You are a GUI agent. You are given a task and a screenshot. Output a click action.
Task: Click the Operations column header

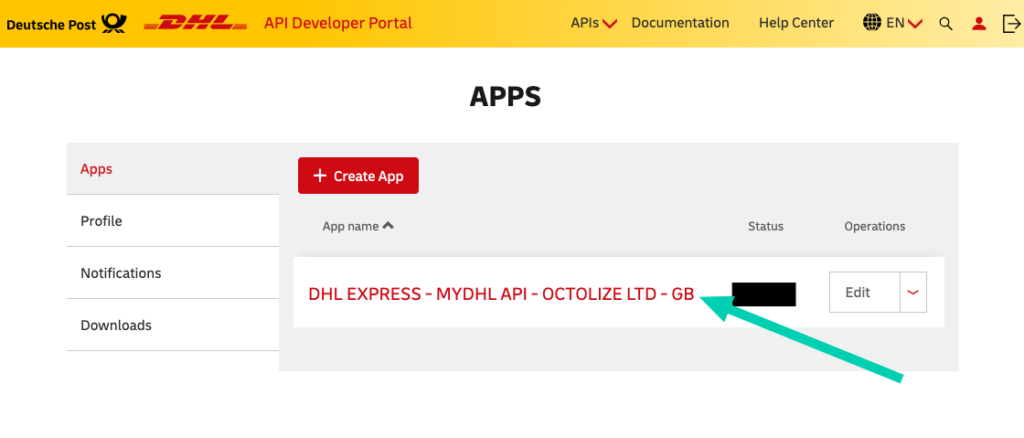[x=874, y=227]
